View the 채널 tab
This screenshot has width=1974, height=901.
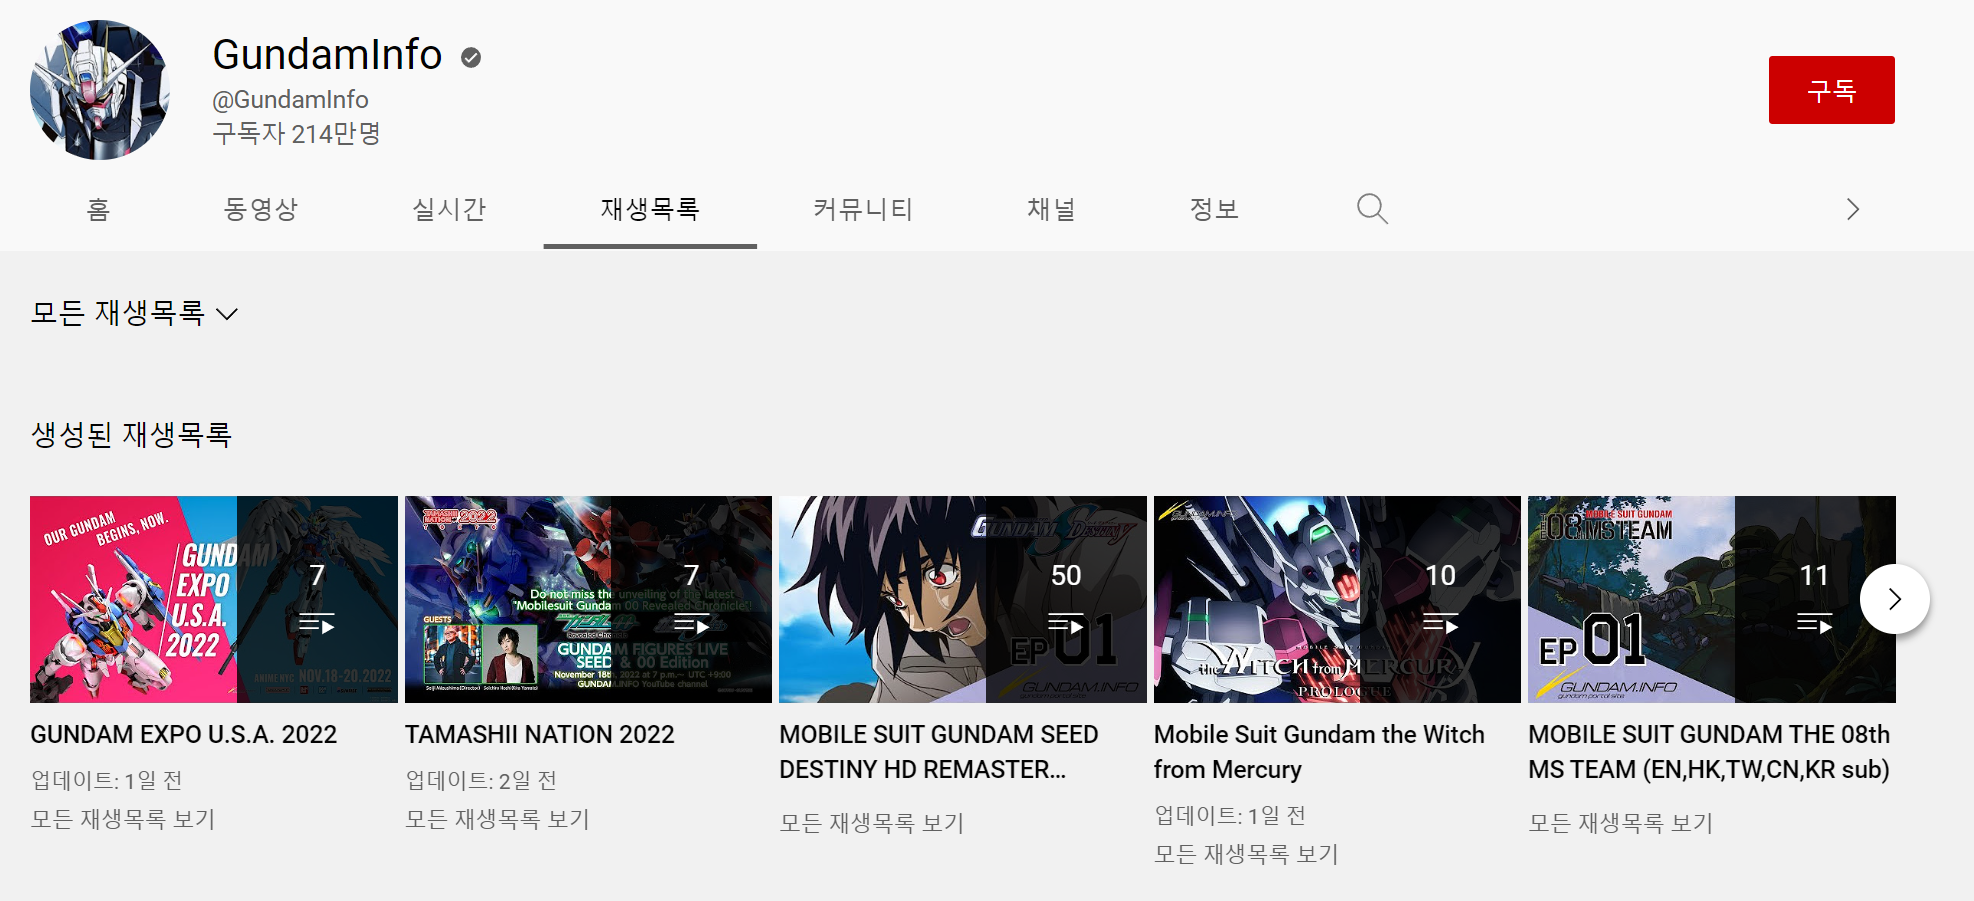click(1051, 209)
